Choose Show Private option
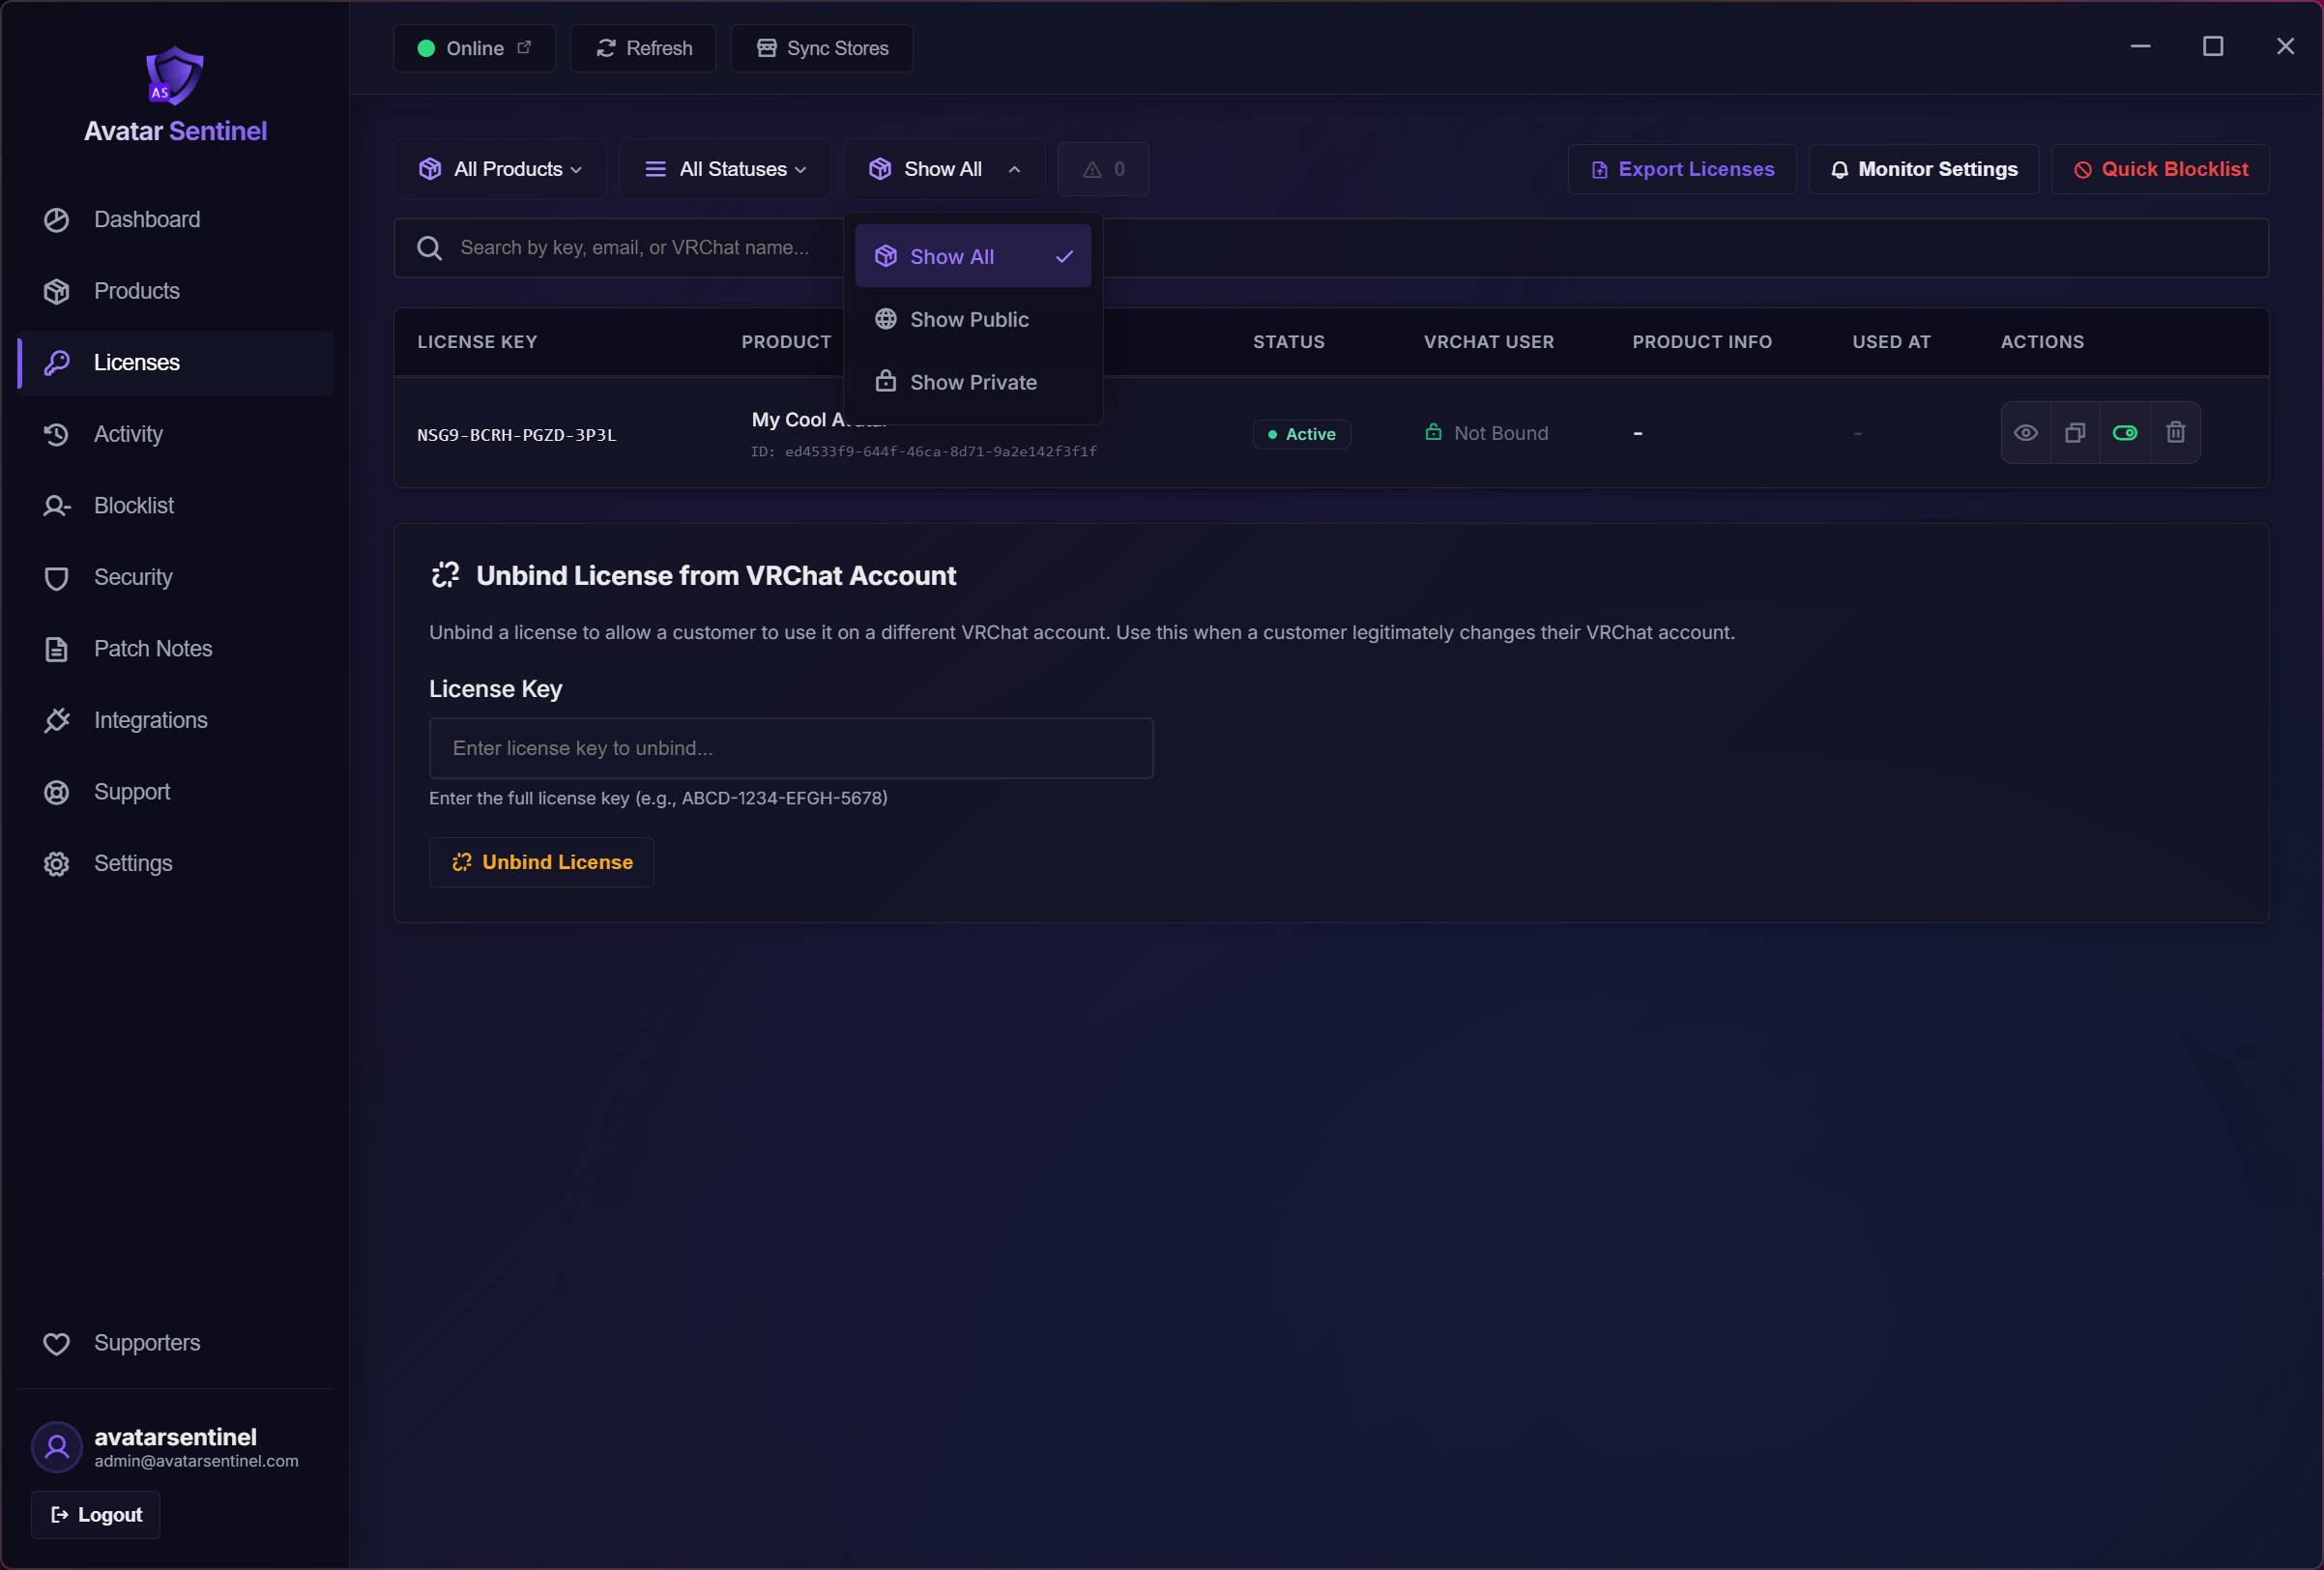The image size is (2324, 1570). coord(973,382)
